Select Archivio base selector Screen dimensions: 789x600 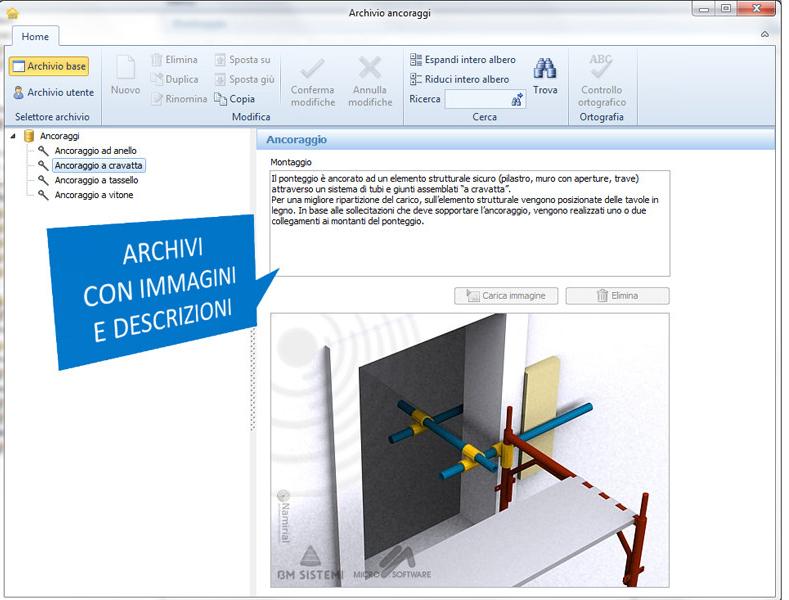click(x=49, y=66)
